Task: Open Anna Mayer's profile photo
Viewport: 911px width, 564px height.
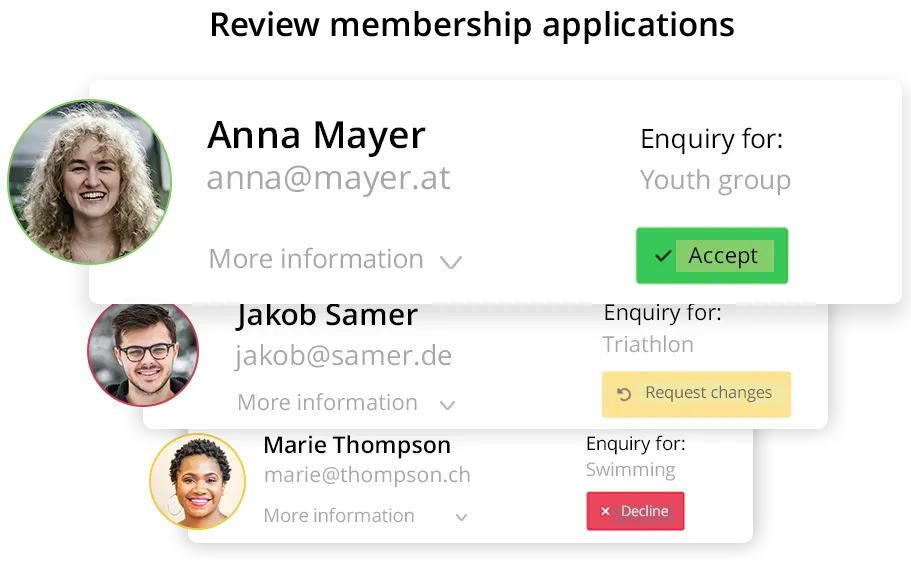Action: pos(89,182)
